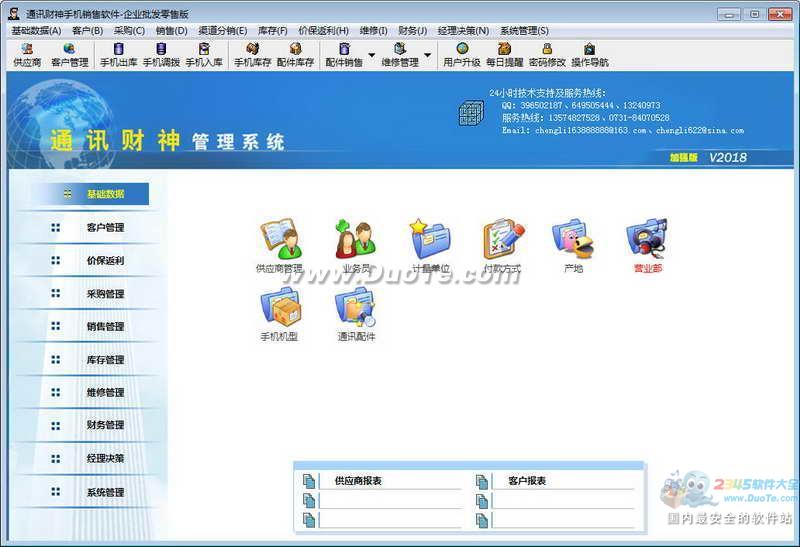Click the document icon beside 客户报表
The width and height of the screenshot is (800, 547).
pyautogui.click(x=482, y=481)
